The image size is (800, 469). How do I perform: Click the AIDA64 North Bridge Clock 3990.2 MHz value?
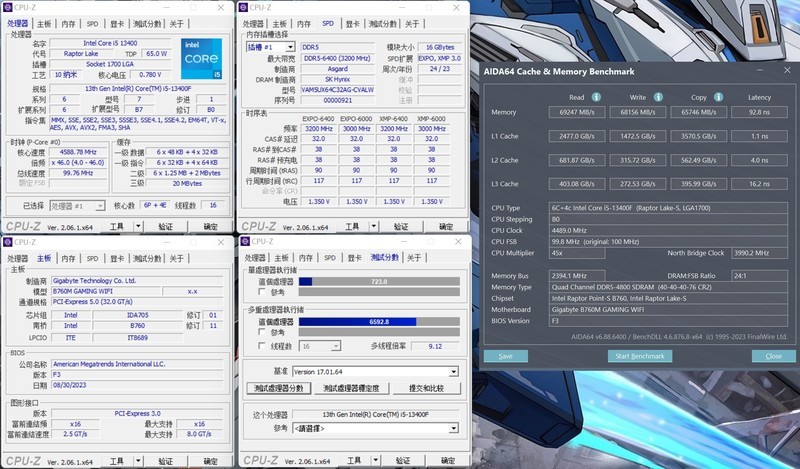pos(759,253)
